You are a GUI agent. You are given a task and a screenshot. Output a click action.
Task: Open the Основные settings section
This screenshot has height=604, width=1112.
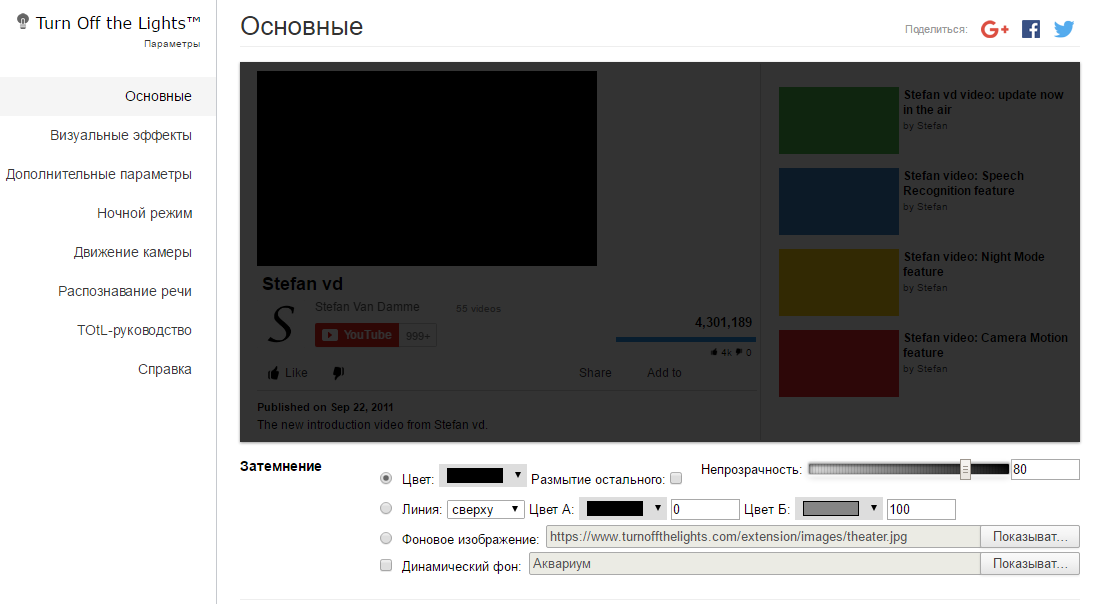pos(108,96)
